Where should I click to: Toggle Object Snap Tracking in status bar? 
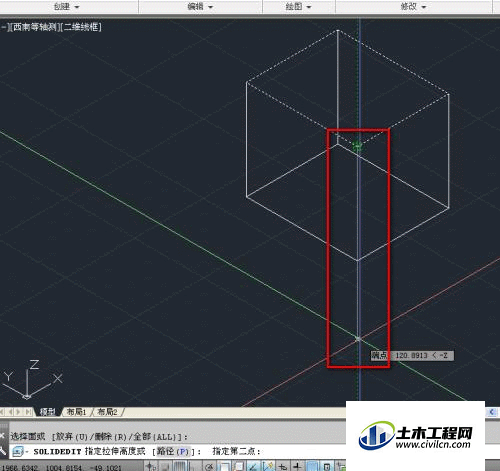coord(253,466)
